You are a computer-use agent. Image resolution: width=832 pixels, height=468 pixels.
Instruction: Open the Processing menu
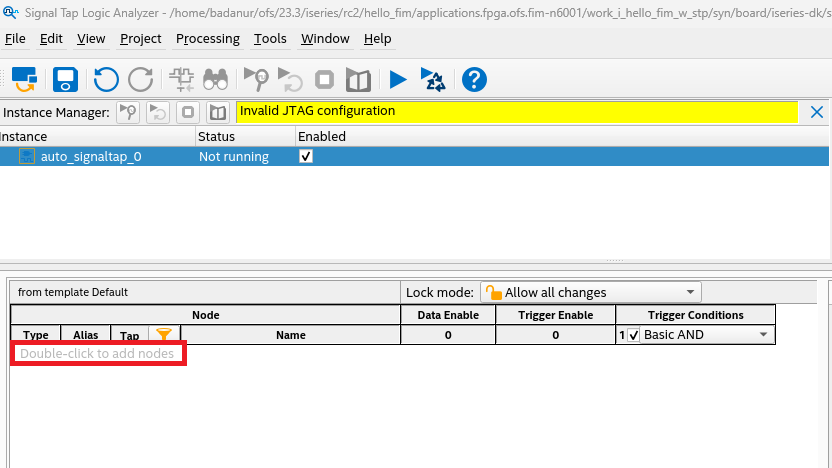(207, 39)
